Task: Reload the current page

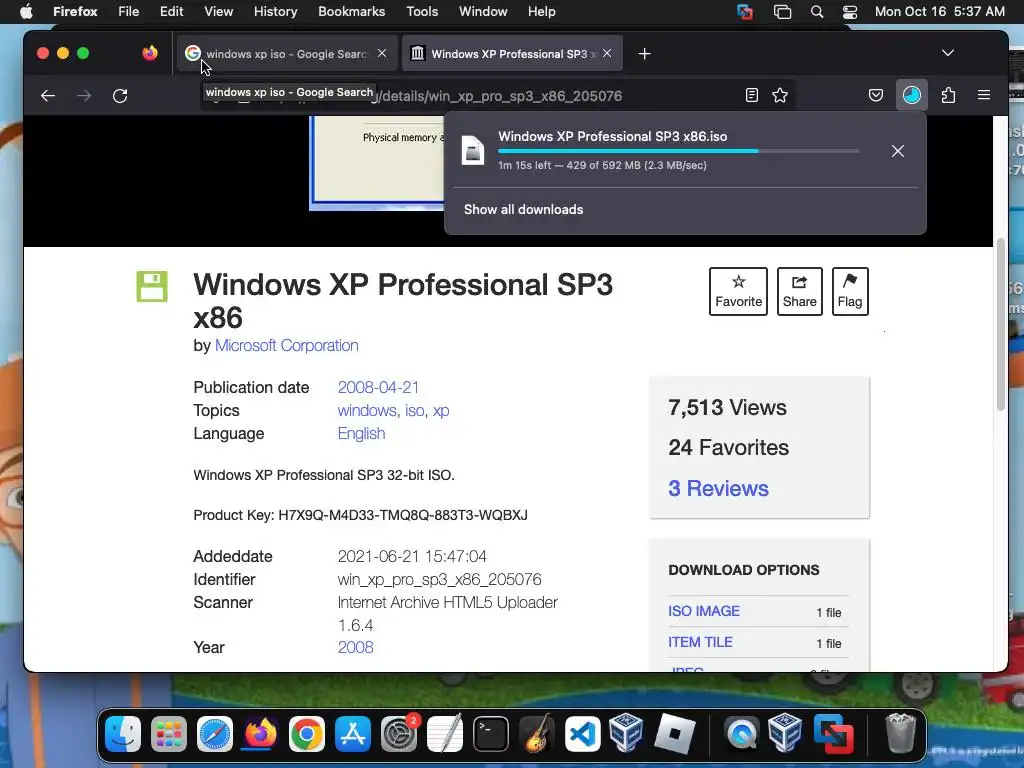Action: tap(120, 96)
